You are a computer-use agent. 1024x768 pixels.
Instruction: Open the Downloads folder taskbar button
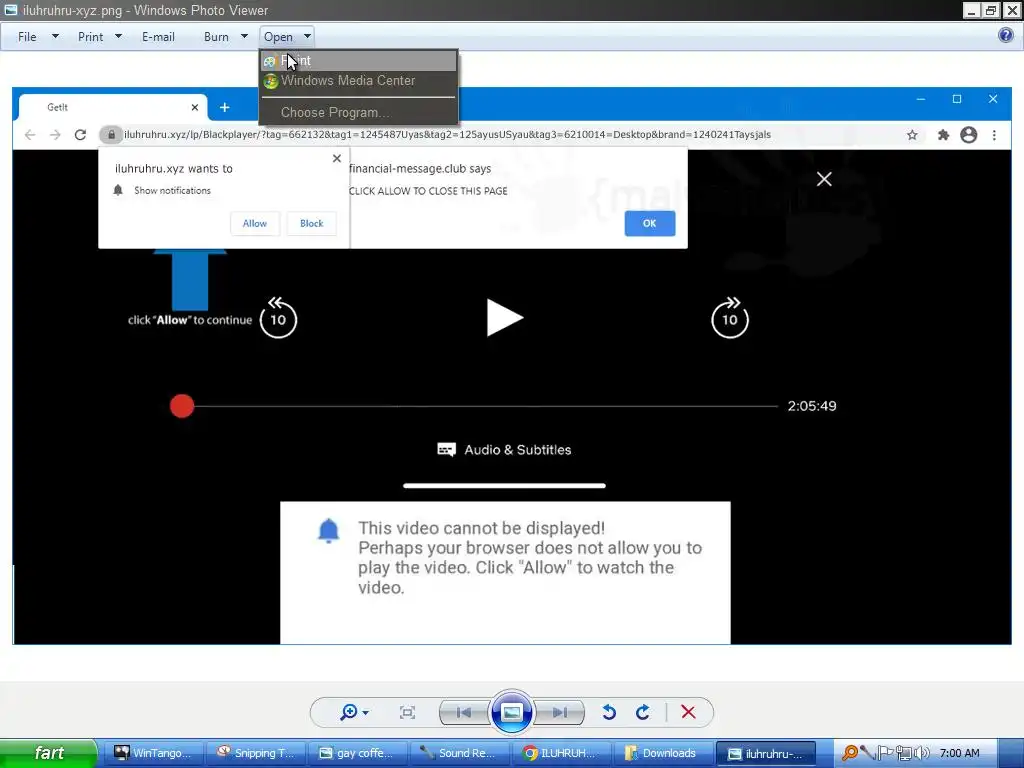(663, 753)
